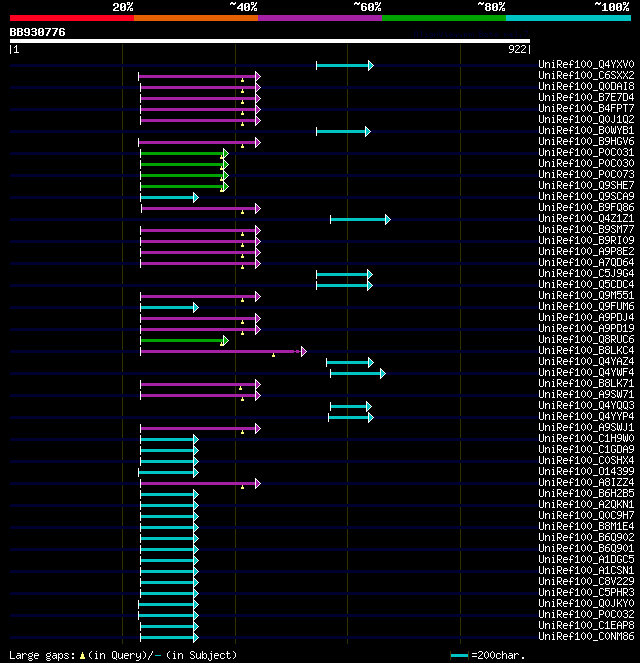Click the yellow Query gap legend marker
Viewport: 640px width, 663px height.
(x=82, y=656)
